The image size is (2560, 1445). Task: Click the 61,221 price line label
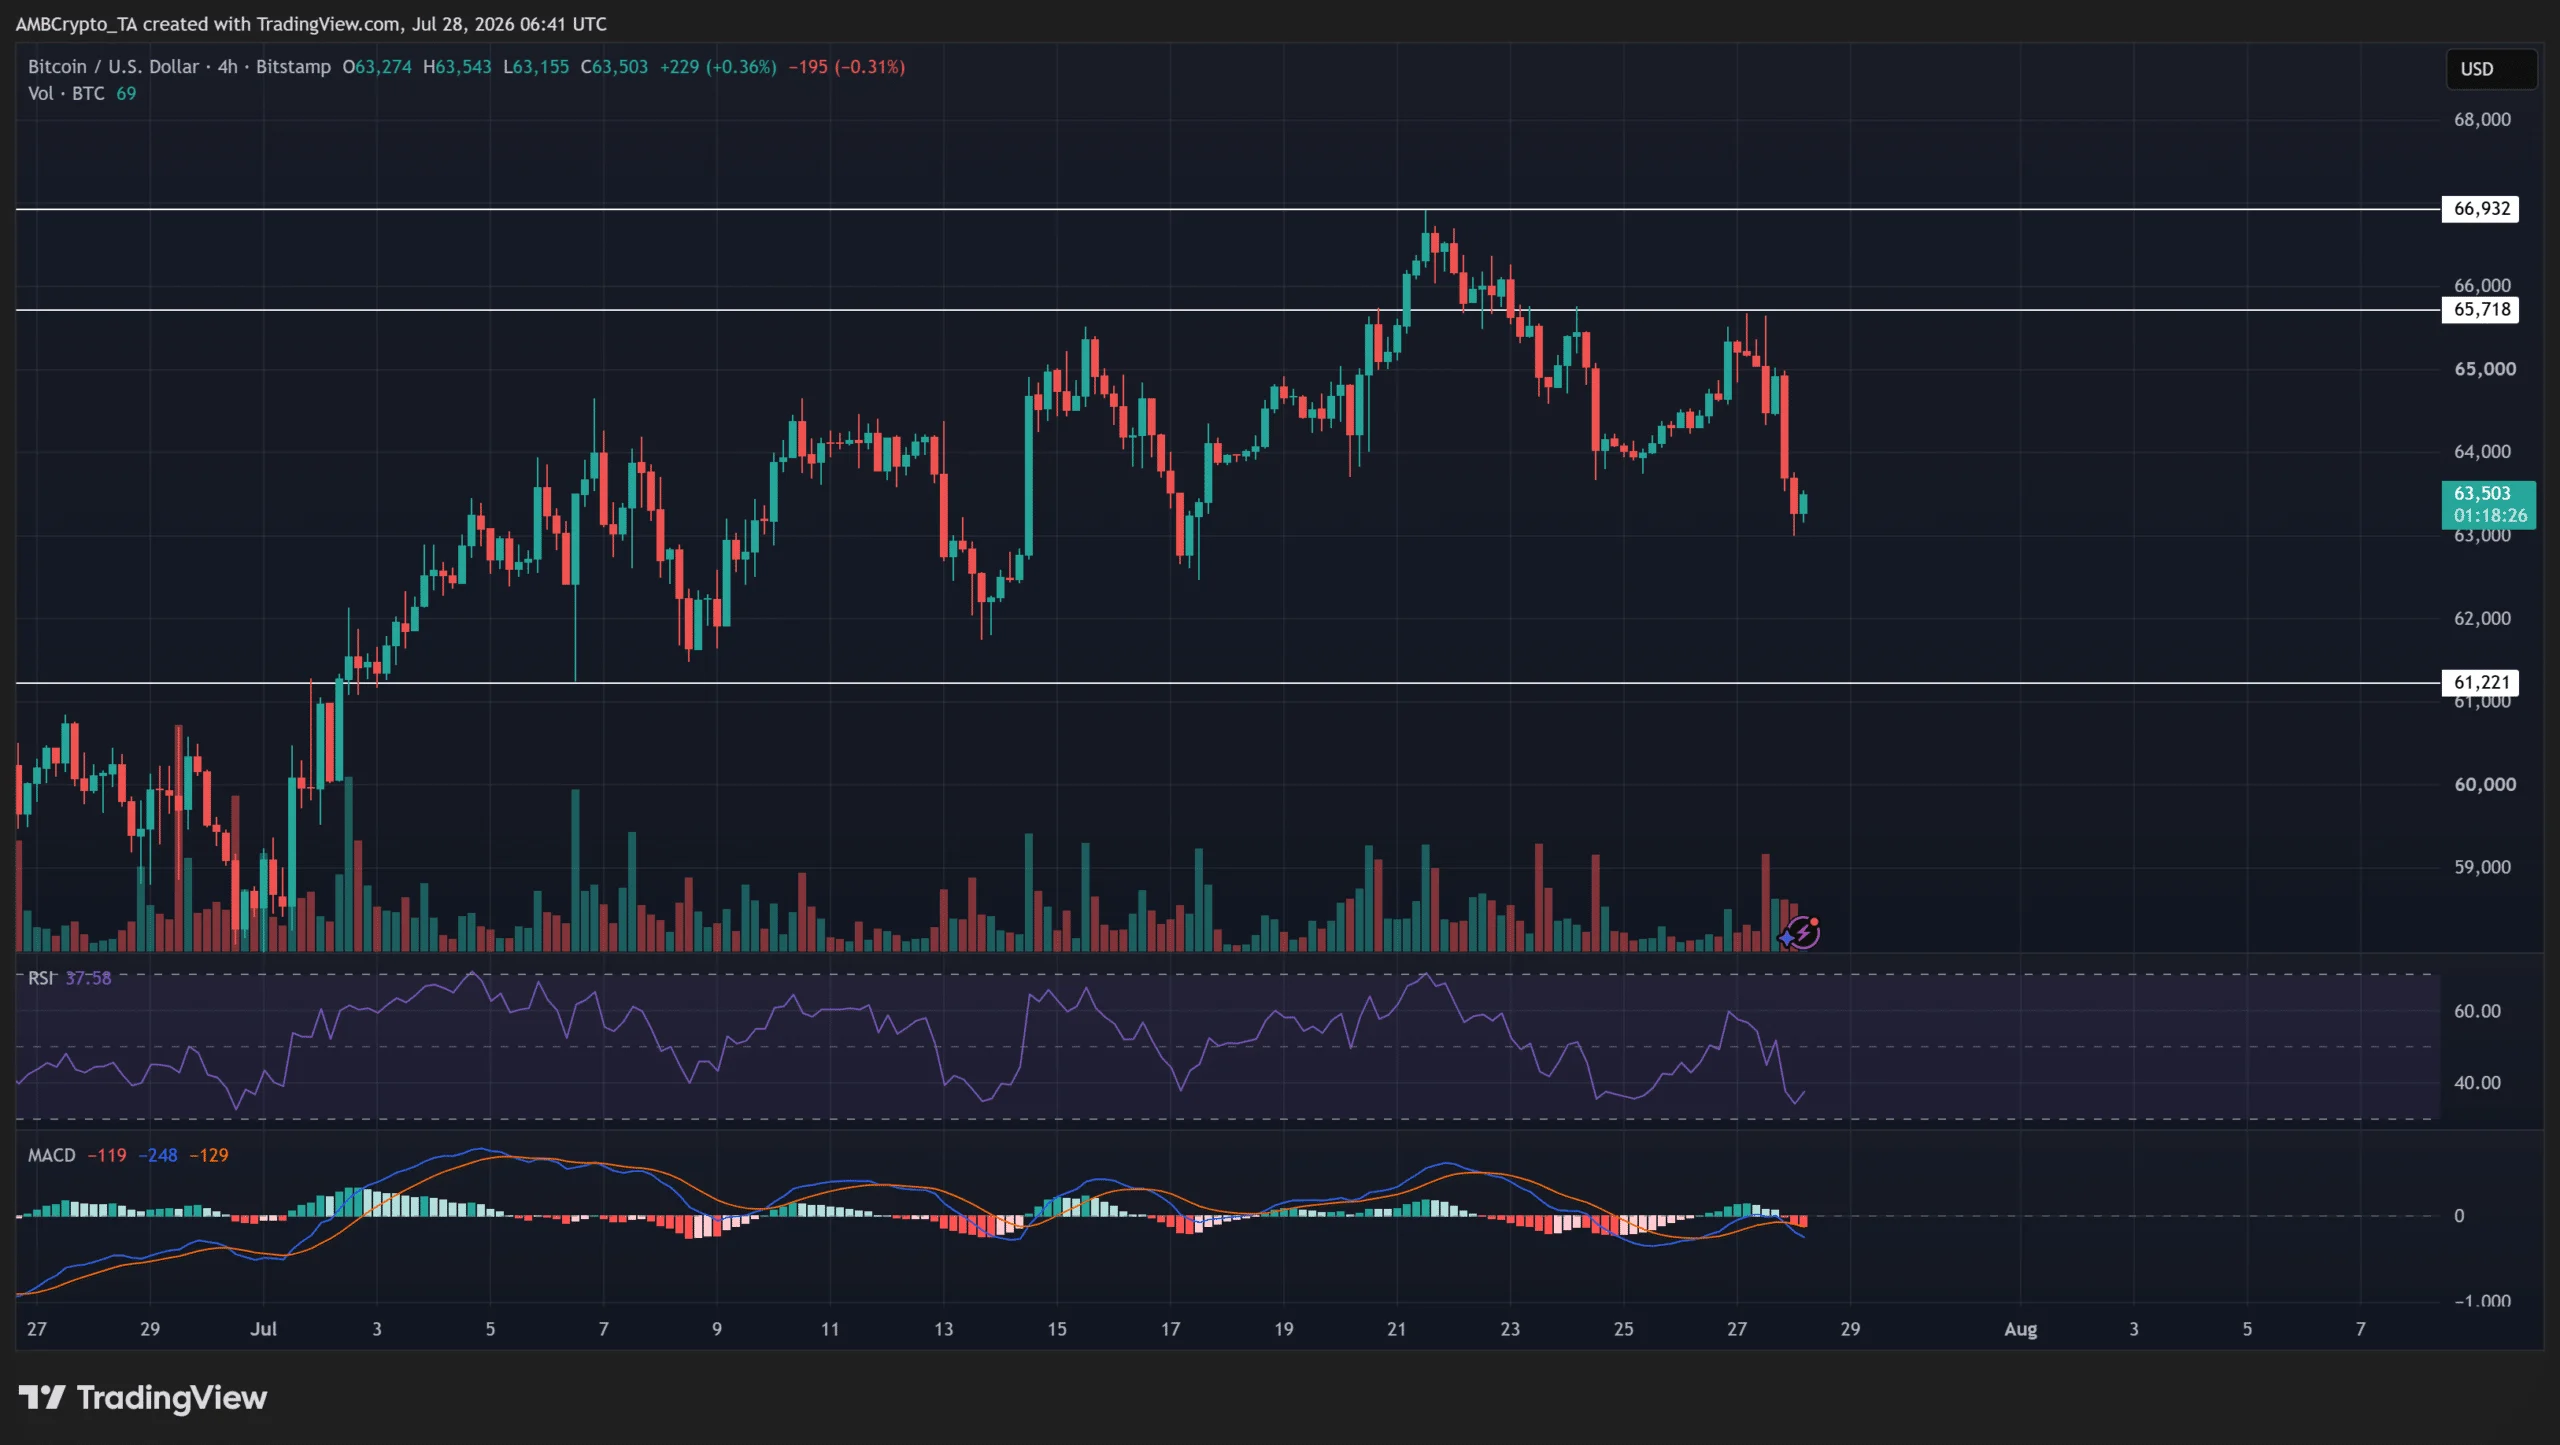tap(2480, 683)
